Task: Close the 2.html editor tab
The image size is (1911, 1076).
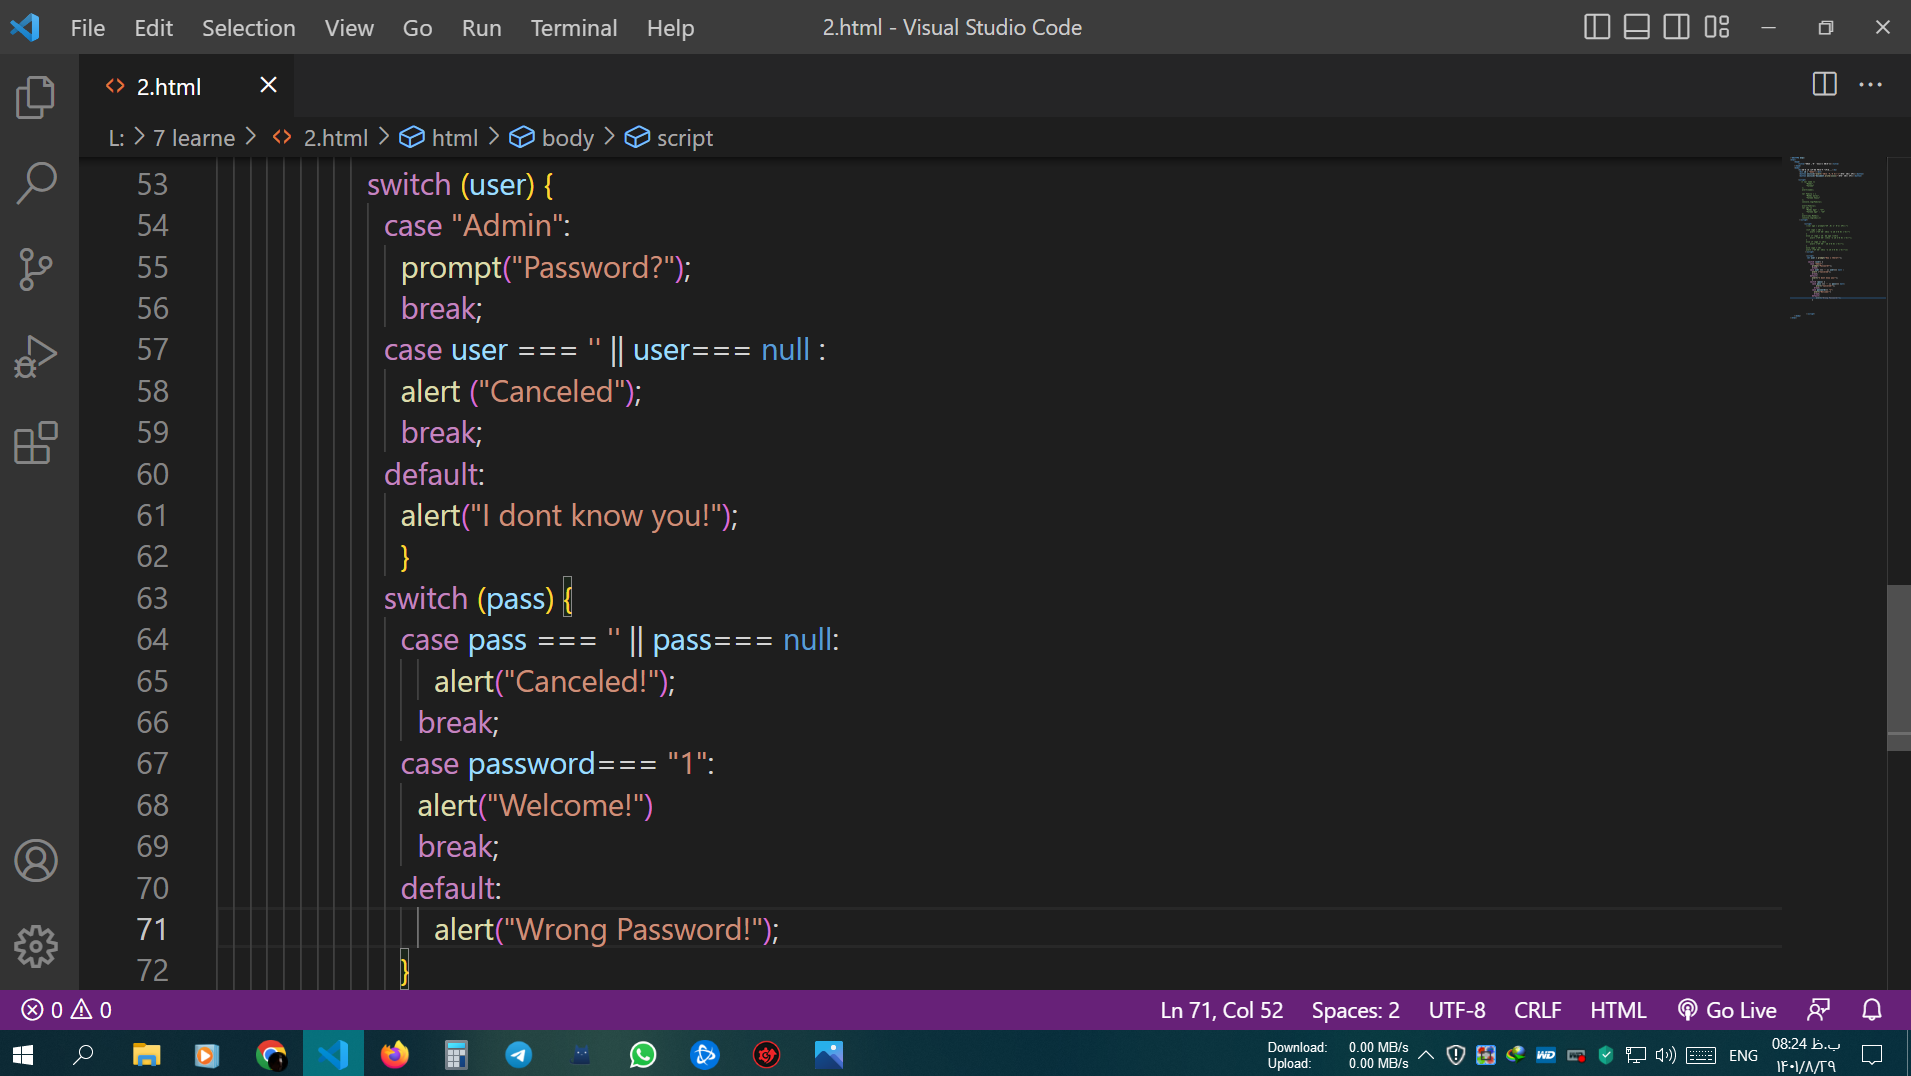Action: (x=268, y=86)
